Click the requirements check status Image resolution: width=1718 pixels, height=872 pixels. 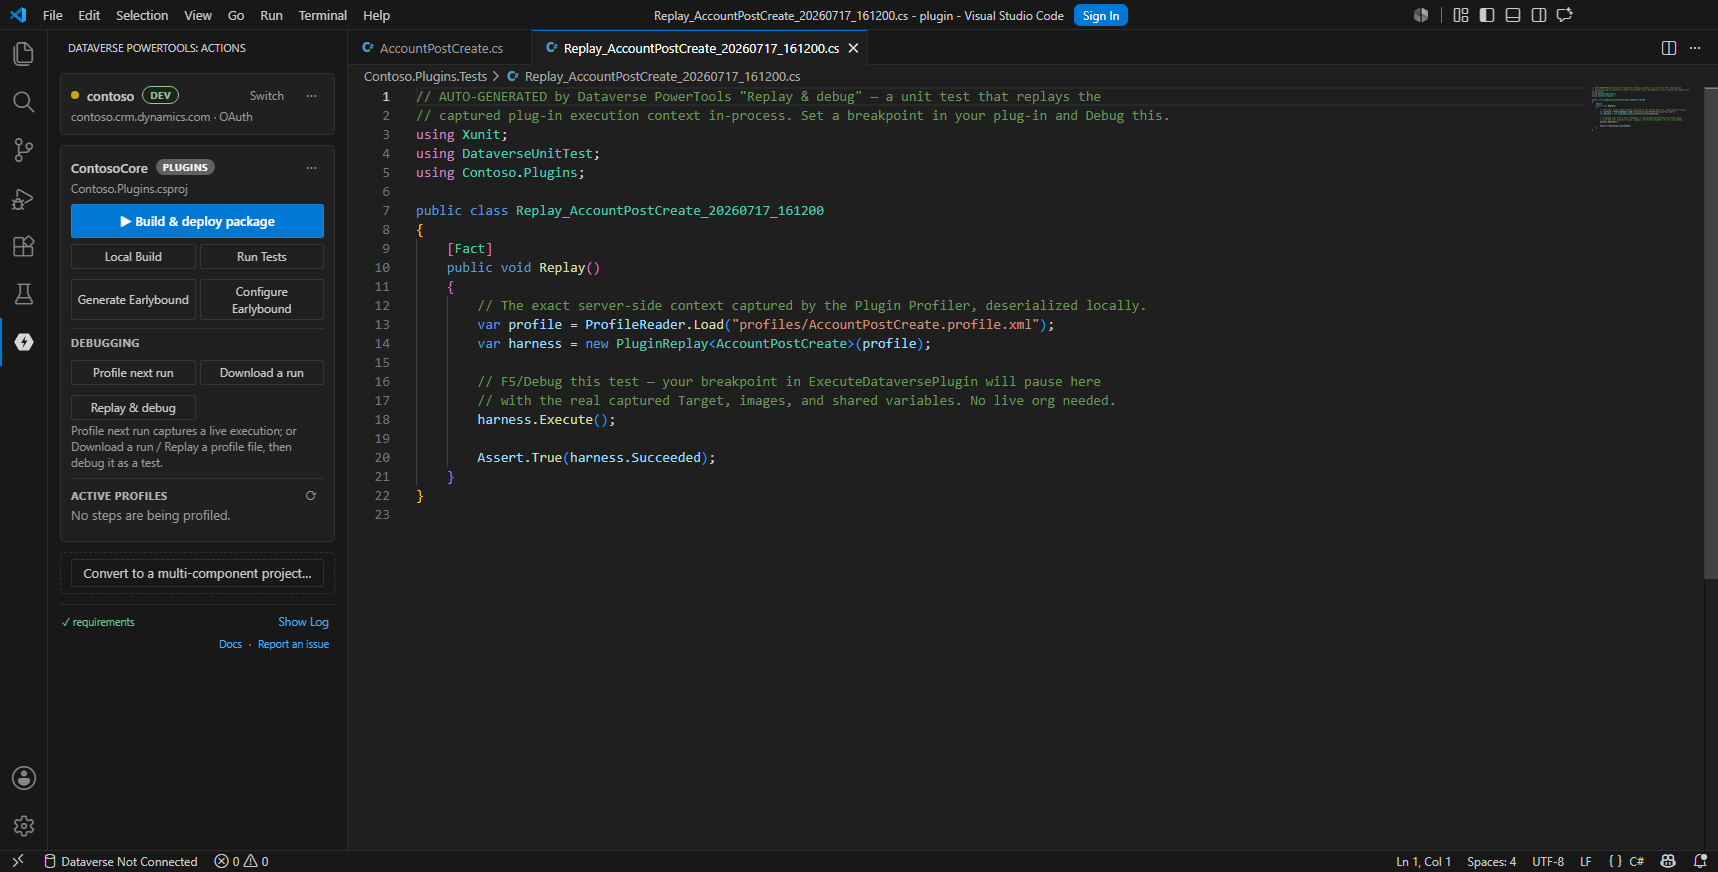pyautogui.click(x=98, y=622)
